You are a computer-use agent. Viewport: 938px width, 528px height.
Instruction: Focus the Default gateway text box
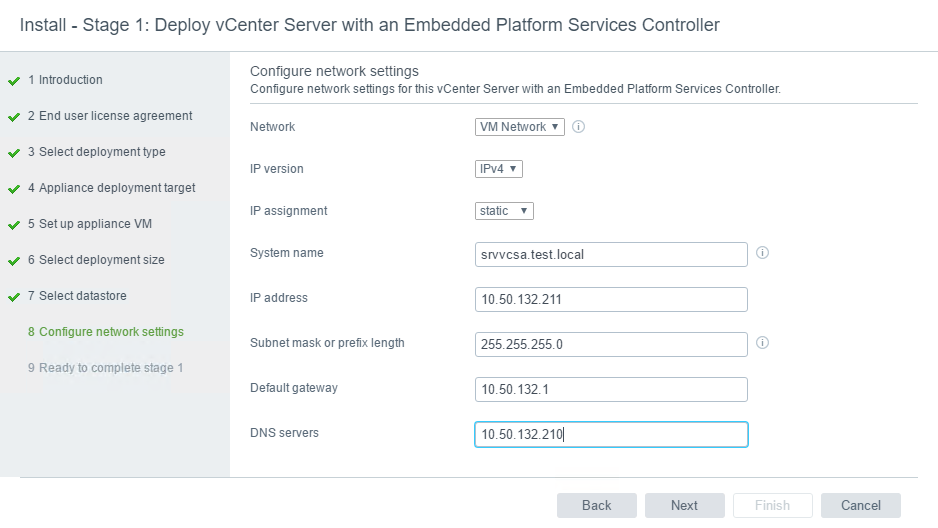611,389
